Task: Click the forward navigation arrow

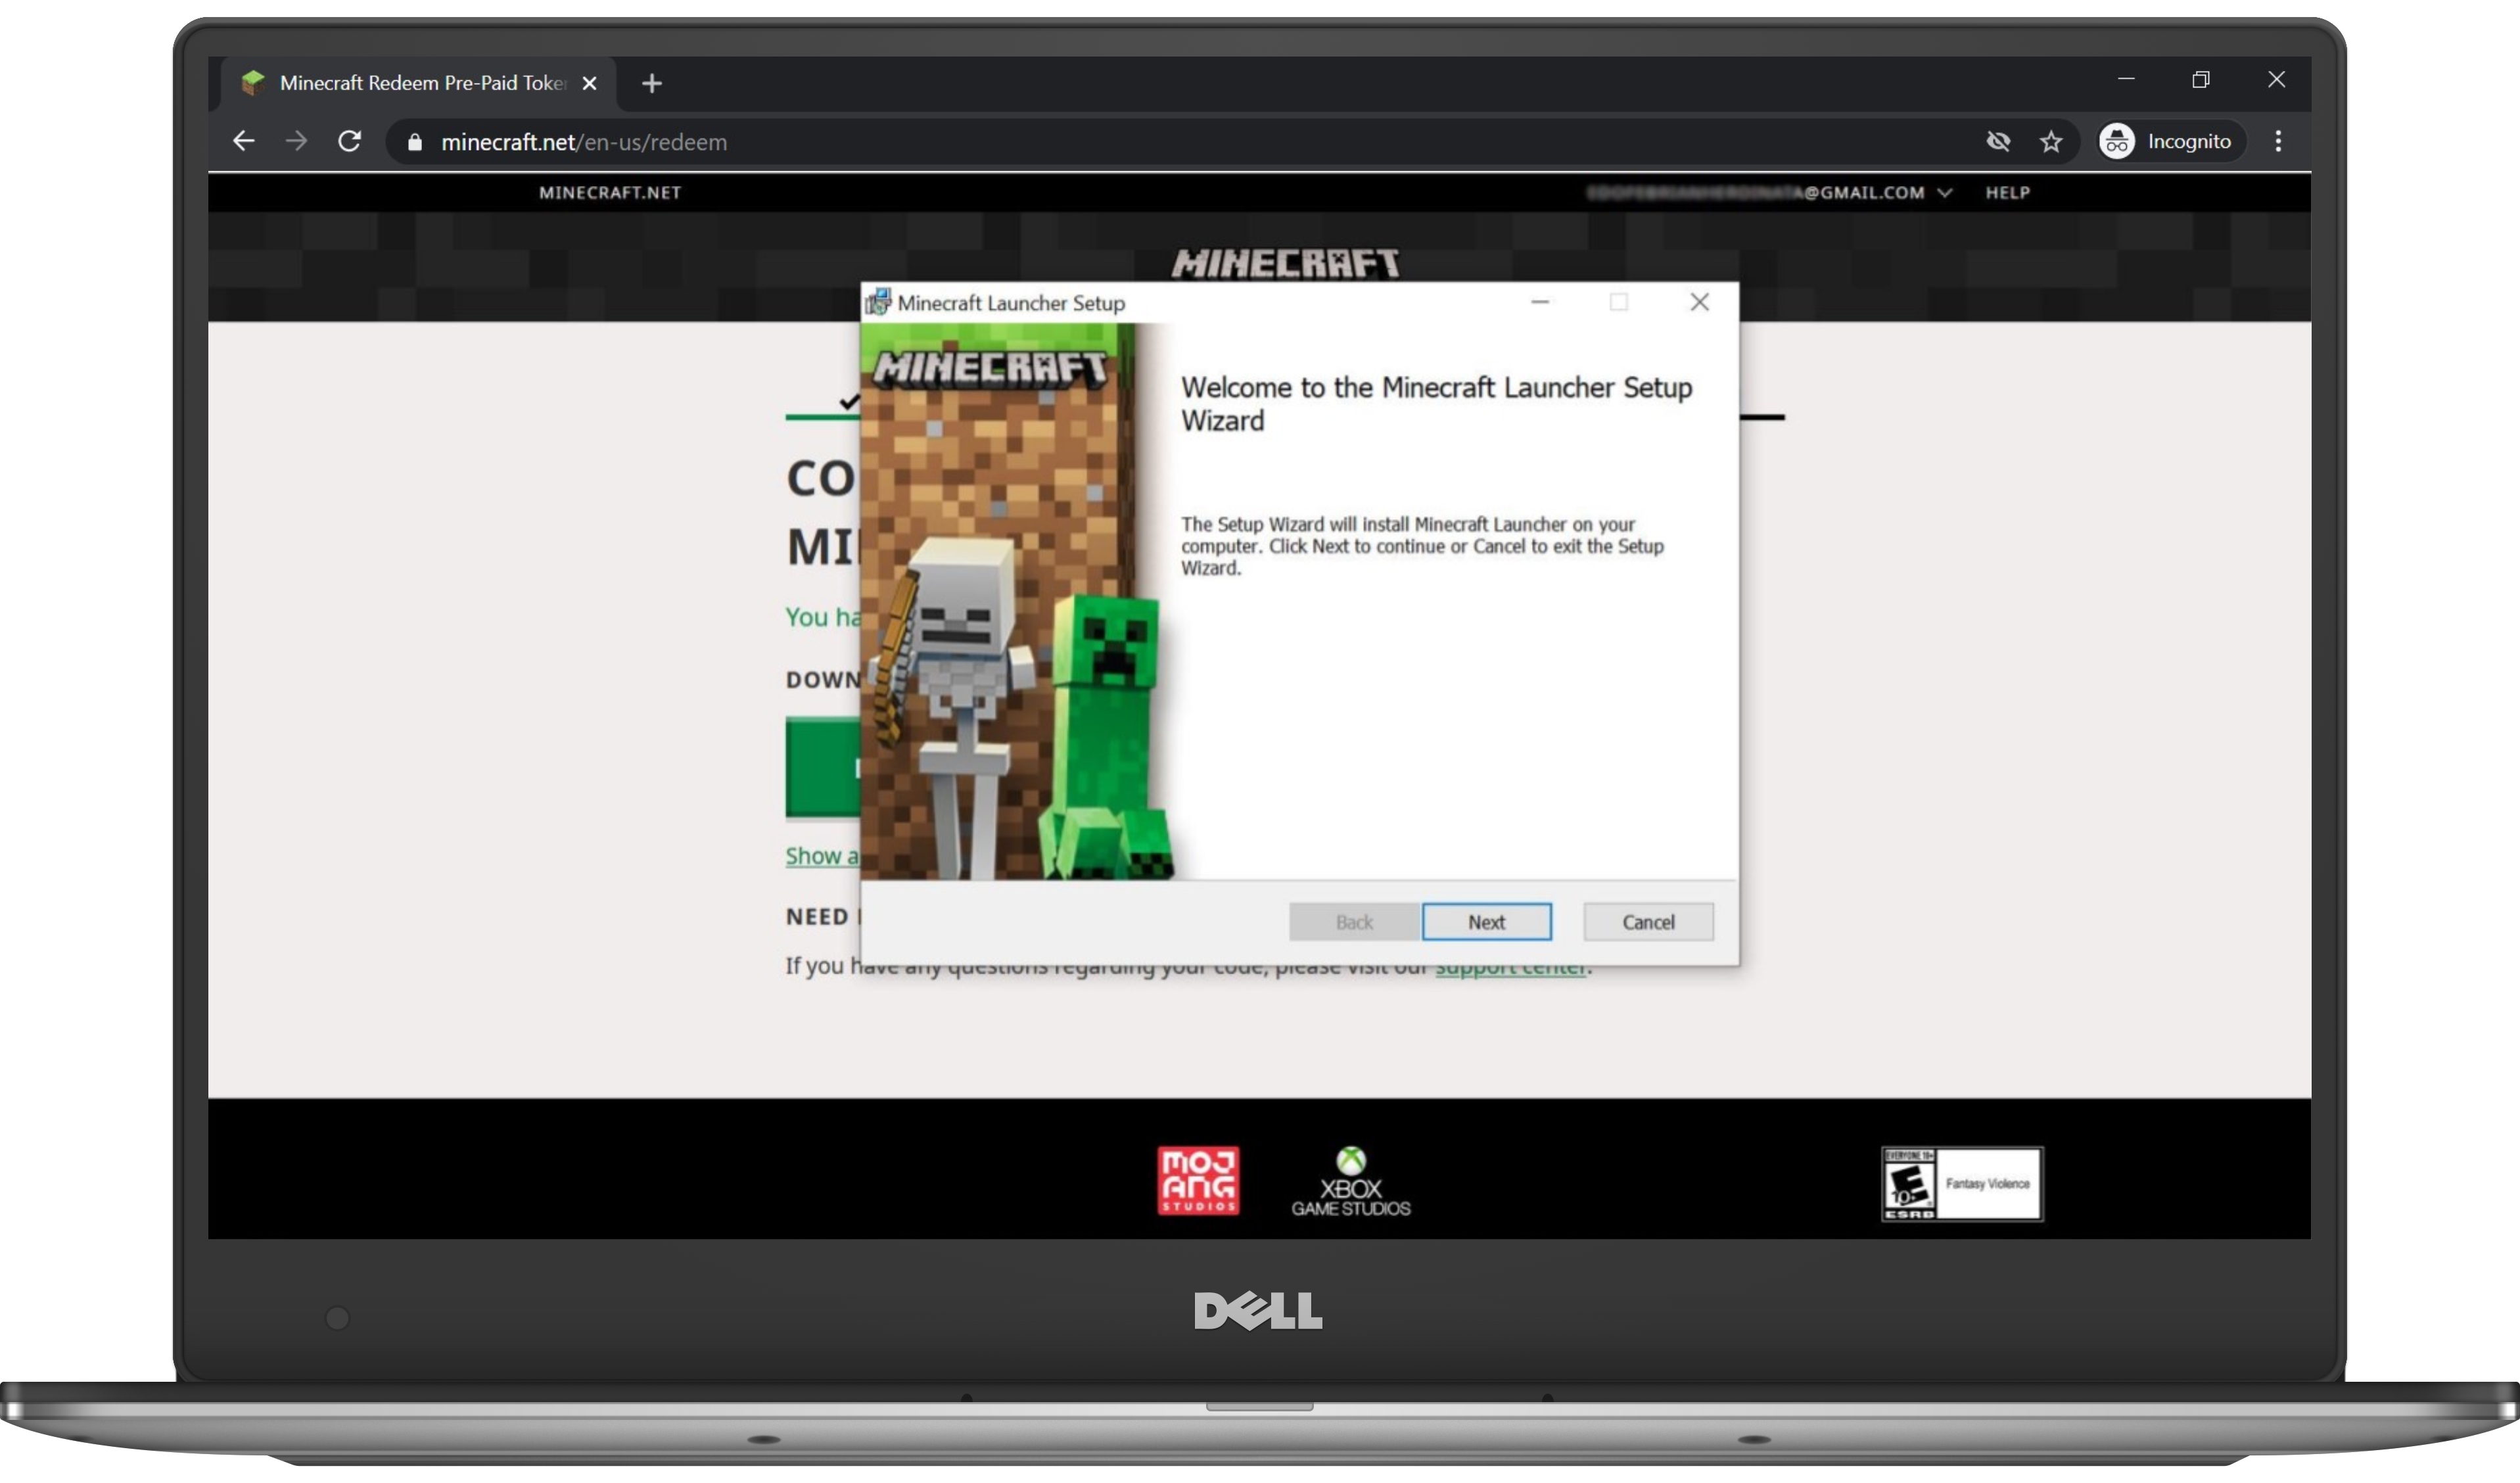Action: (x=296, y=141)
